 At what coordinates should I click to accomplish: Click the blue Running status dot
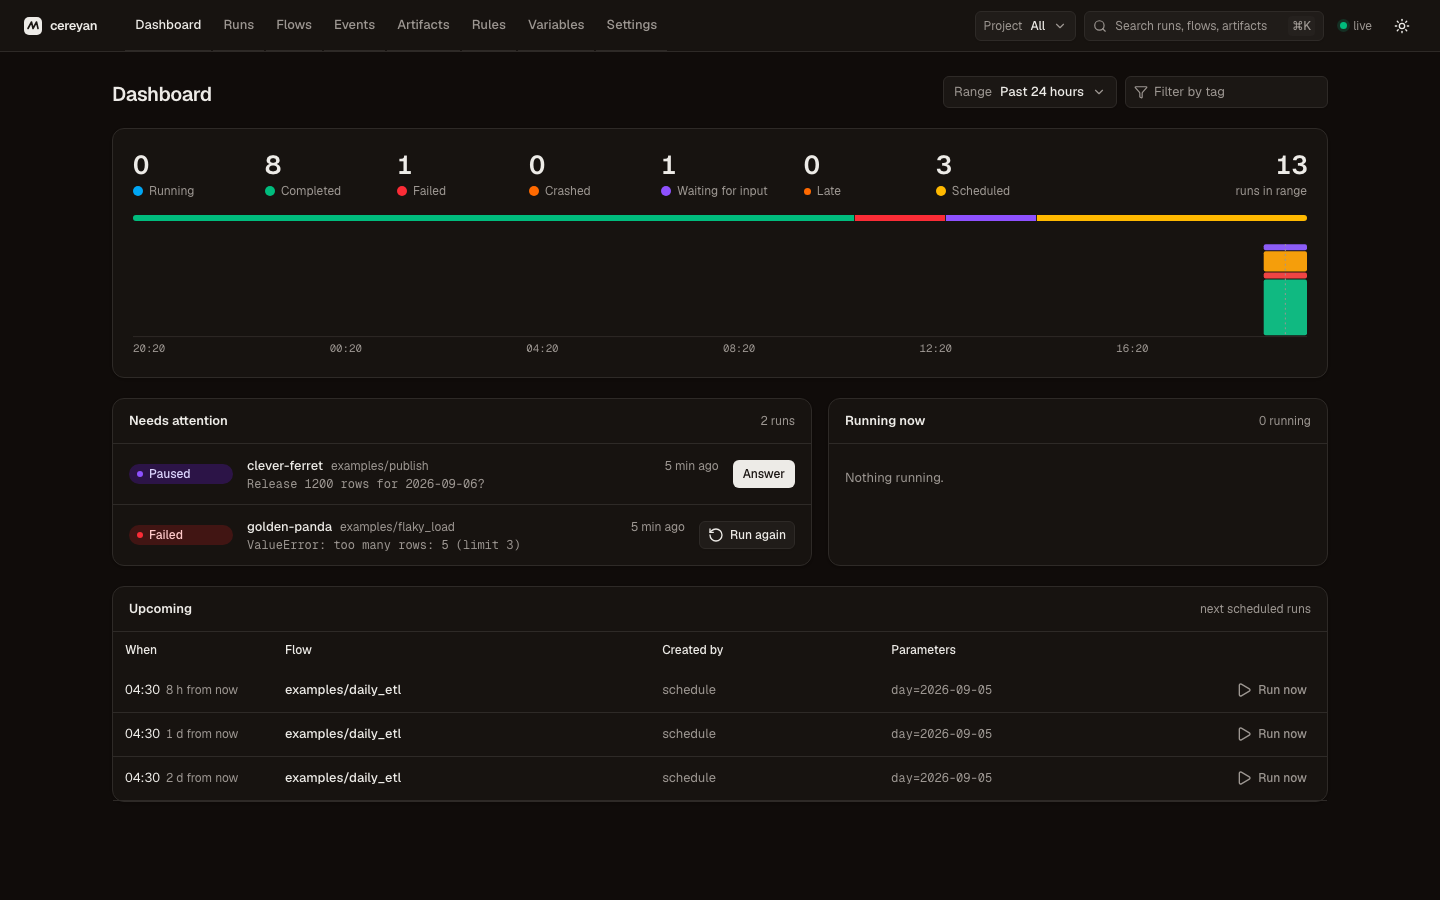(138, 191)
